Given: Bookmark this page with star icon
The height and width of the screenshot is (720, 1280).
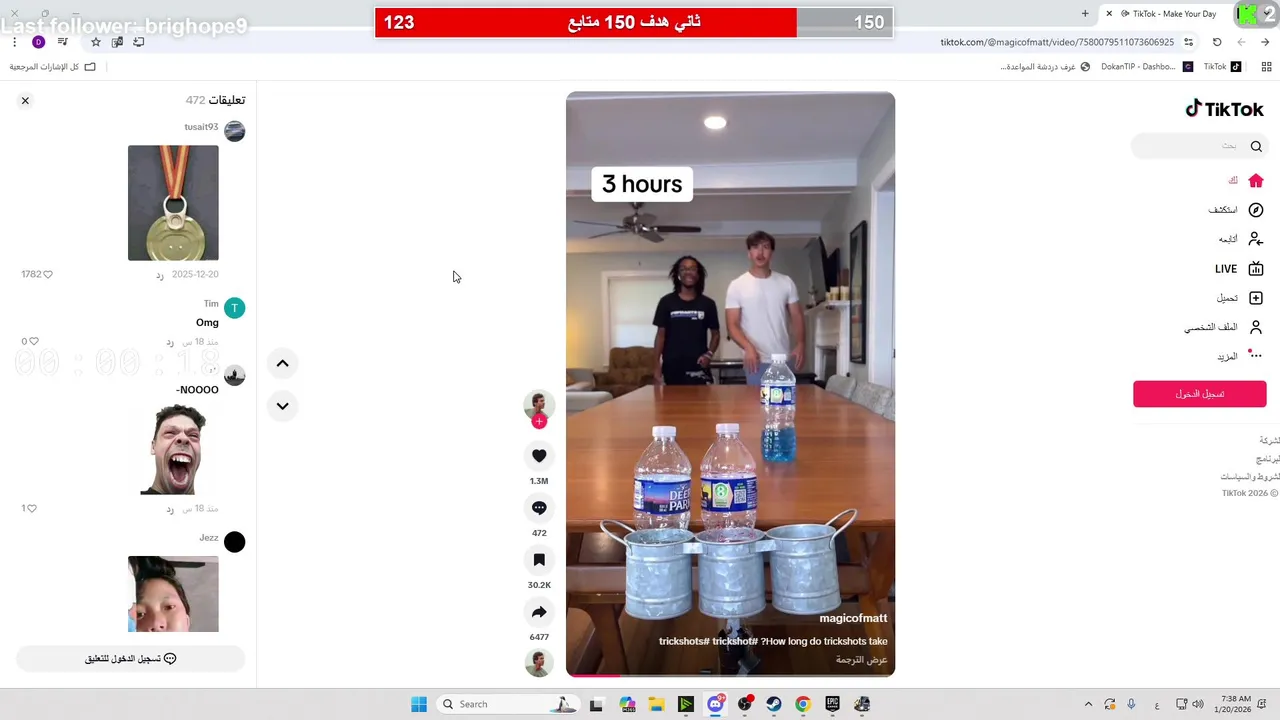Looking at the screenshot, I should [96, 42].
